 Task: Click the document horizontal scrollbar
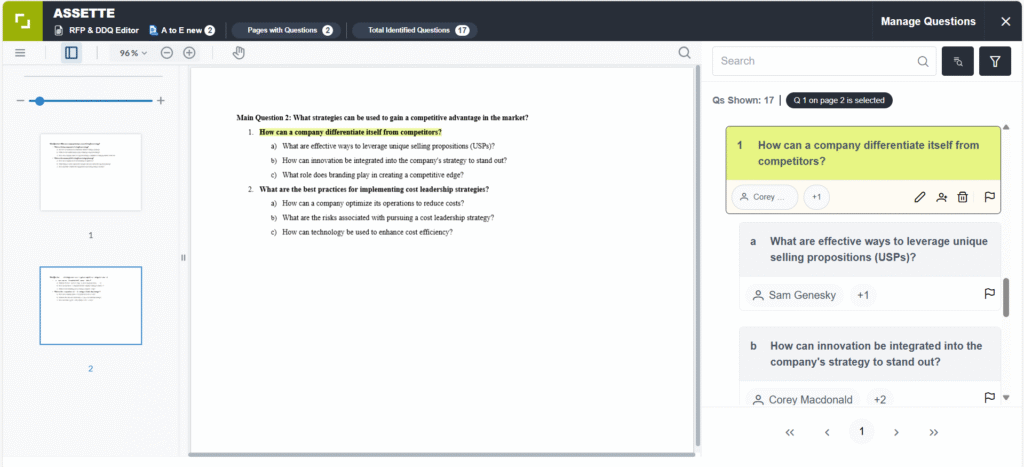coord(441,454)
